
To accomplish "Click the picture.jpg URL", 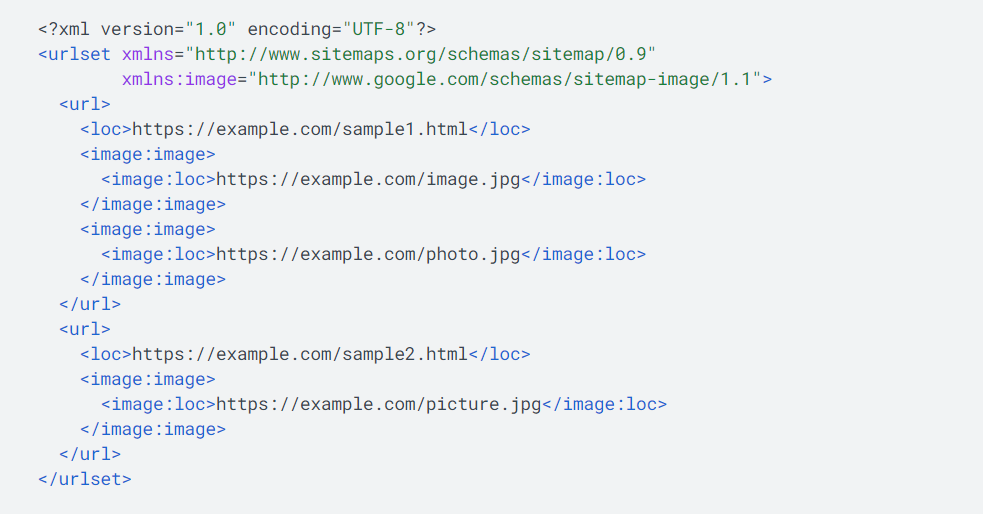I will click(378, 404).
